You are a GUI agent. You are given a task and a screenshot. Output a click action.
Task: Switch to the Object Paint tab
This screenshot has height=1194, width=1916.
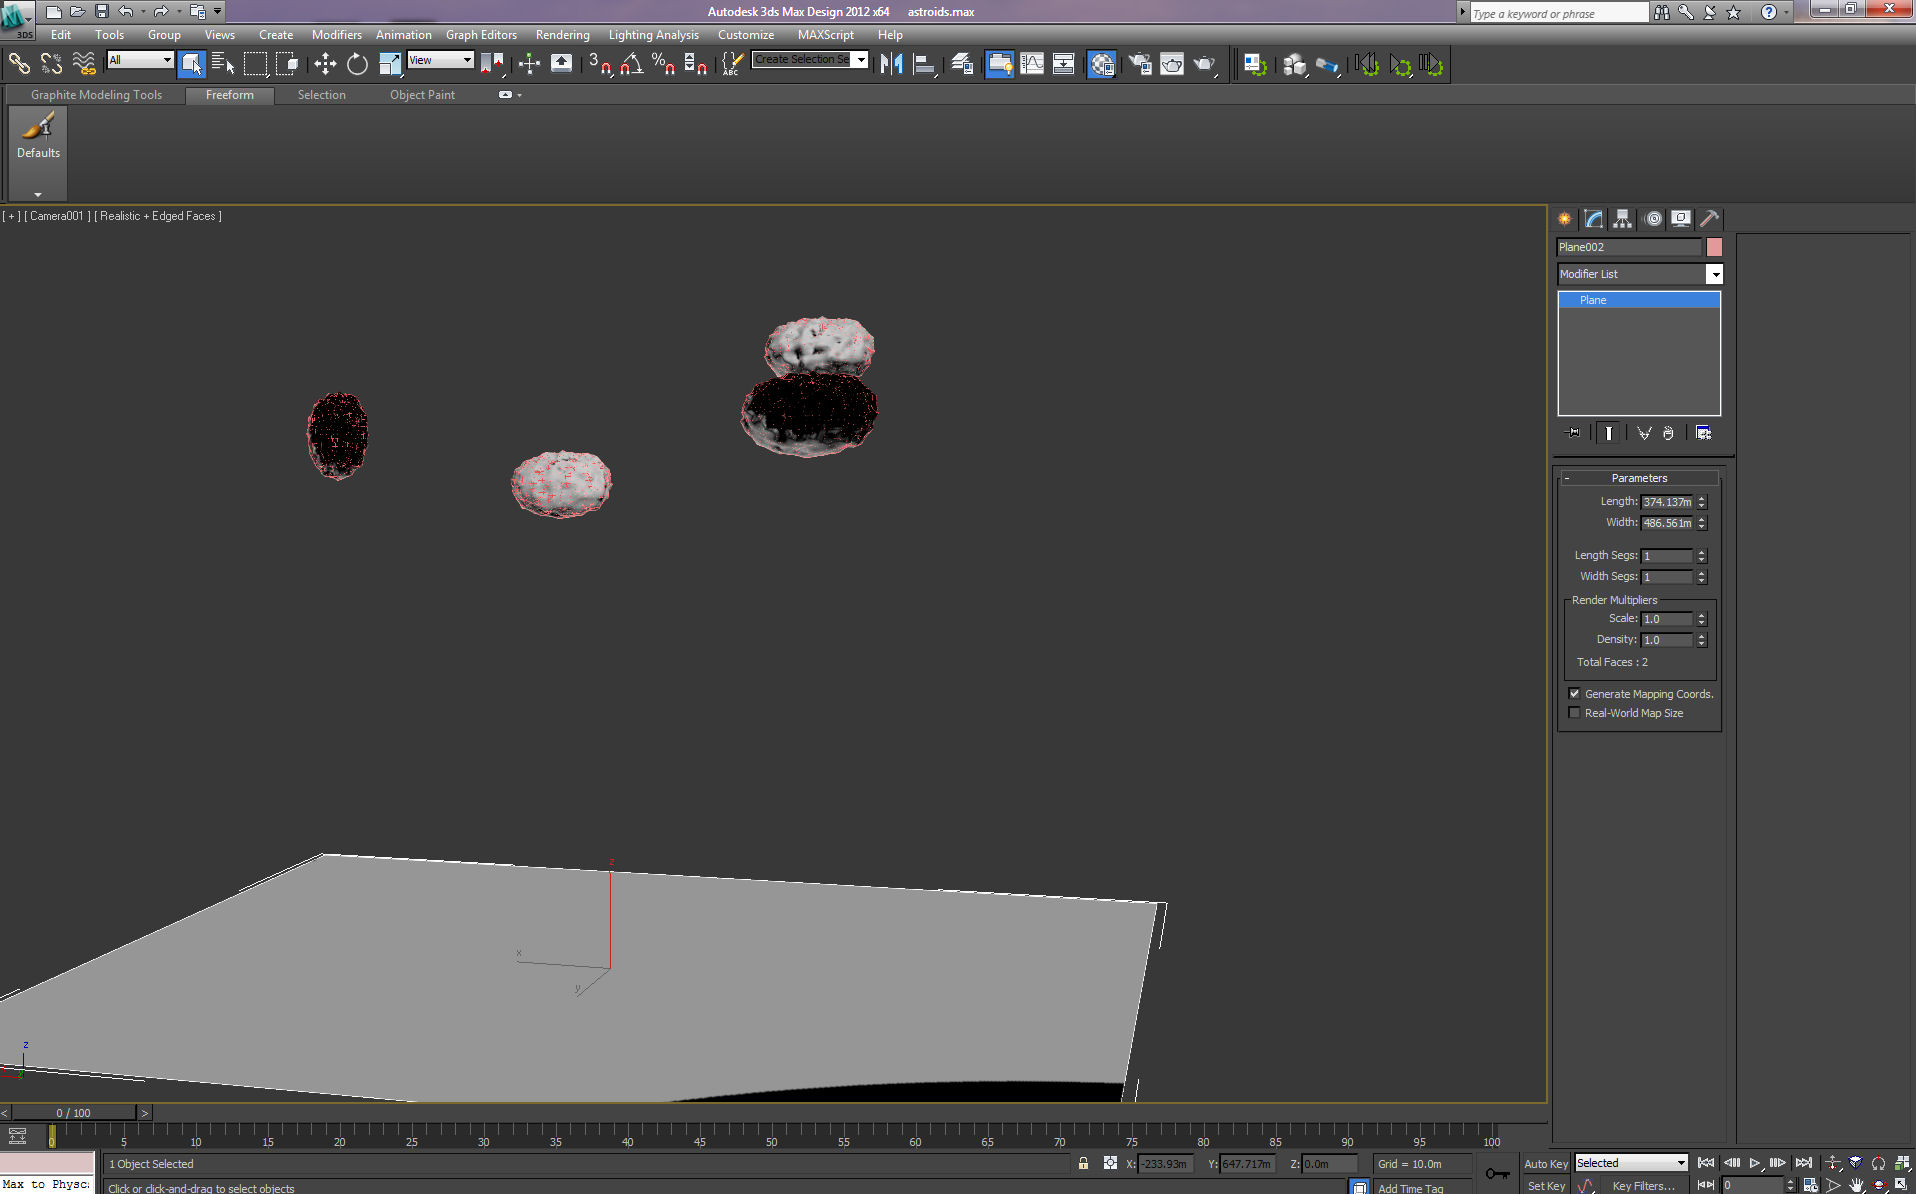(x=422, y=95)
